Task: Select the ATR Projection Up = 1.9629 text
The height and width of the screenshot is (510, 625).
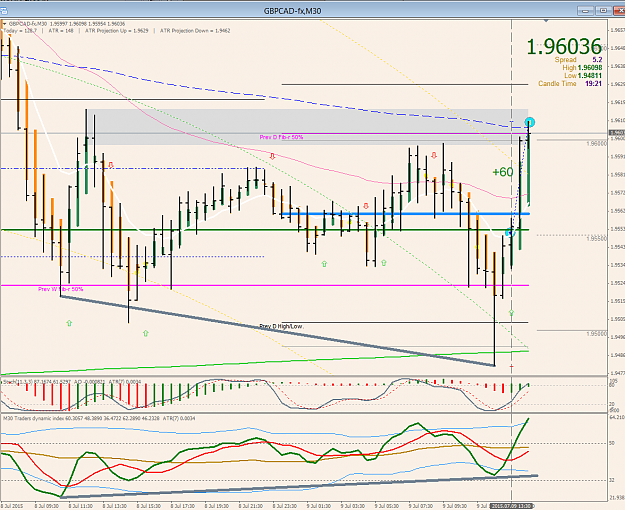Action: 116,31
